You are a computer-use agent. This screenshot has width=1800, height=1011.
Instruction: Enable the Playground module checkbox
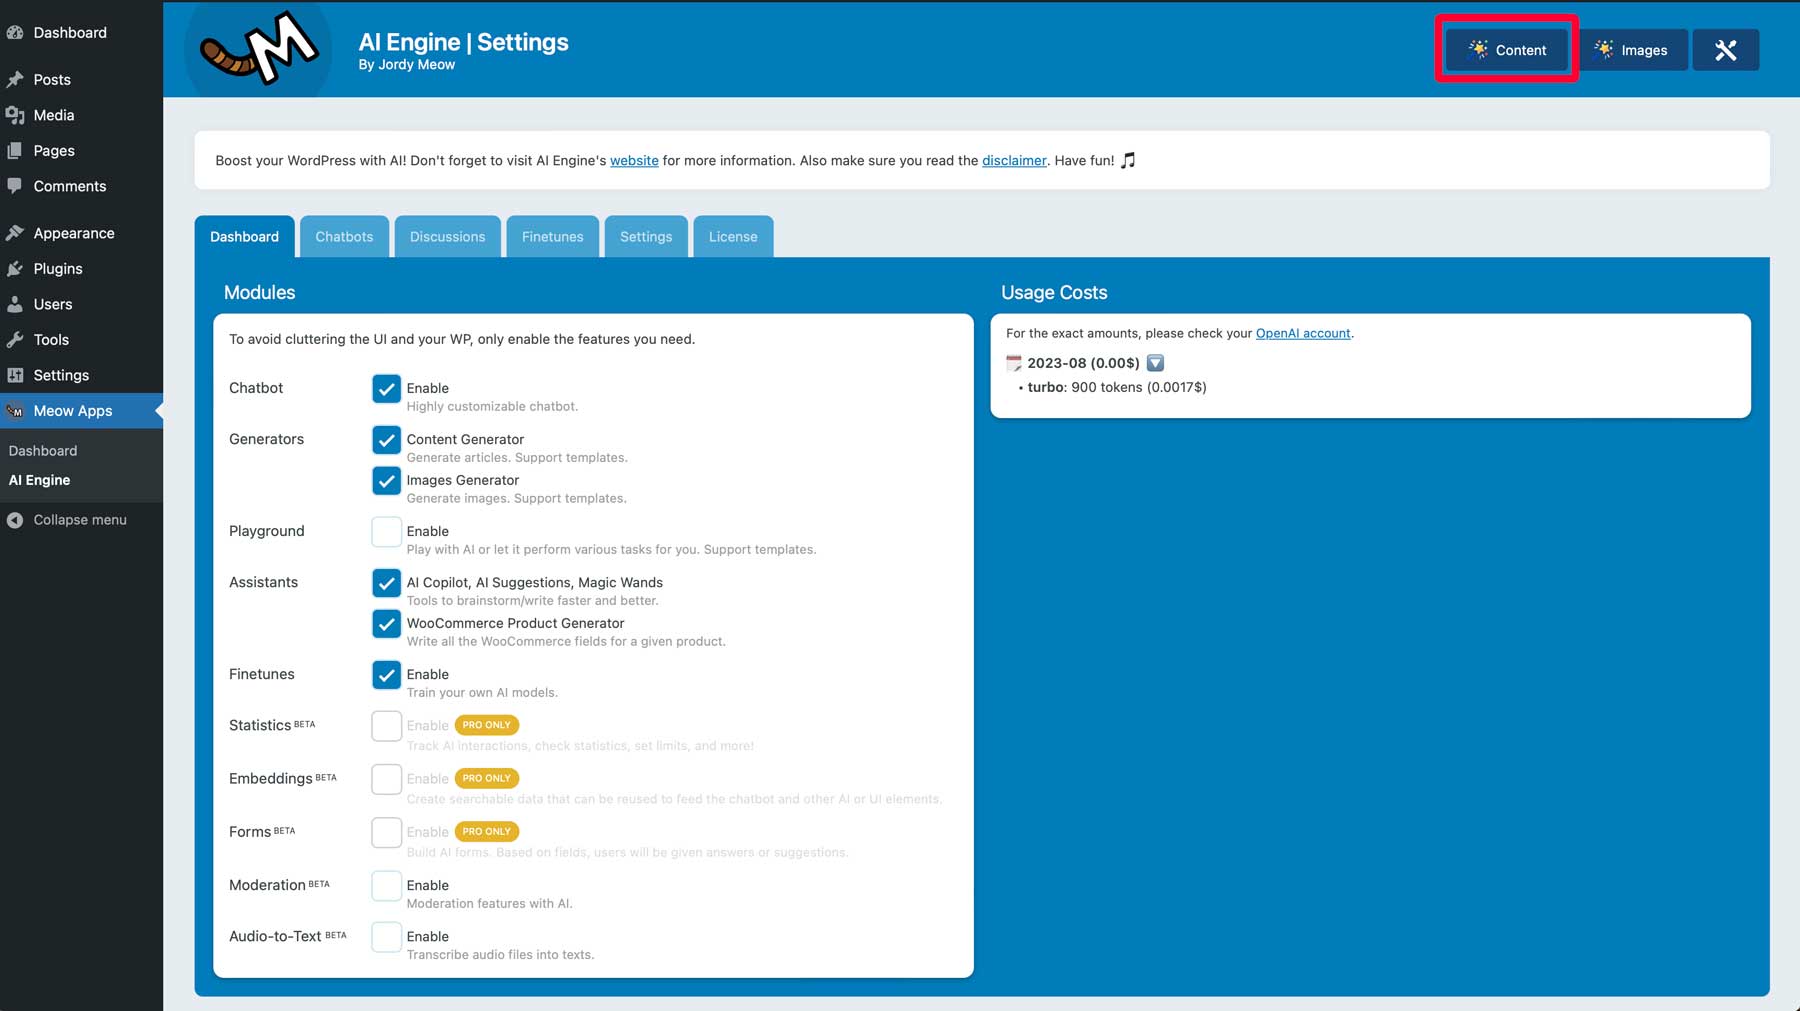click(x=386, y=532)
